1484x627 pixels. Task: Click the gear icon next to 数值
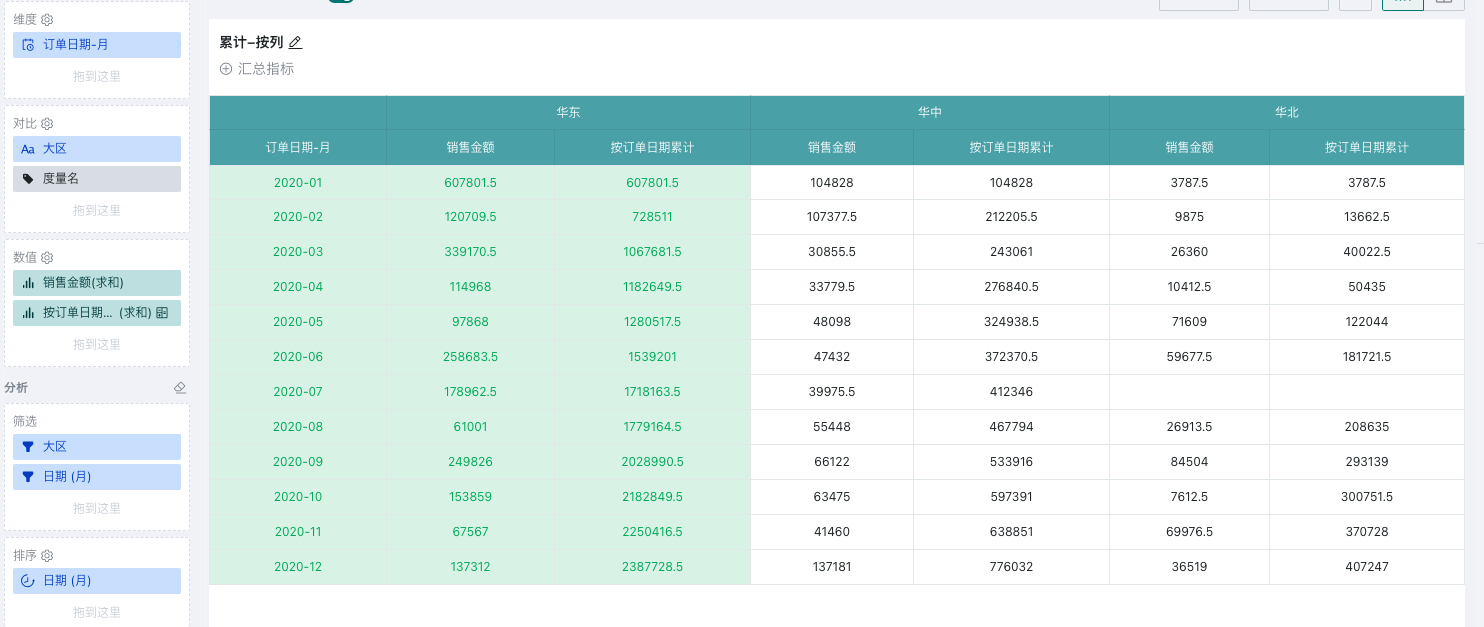click(47, 258)
